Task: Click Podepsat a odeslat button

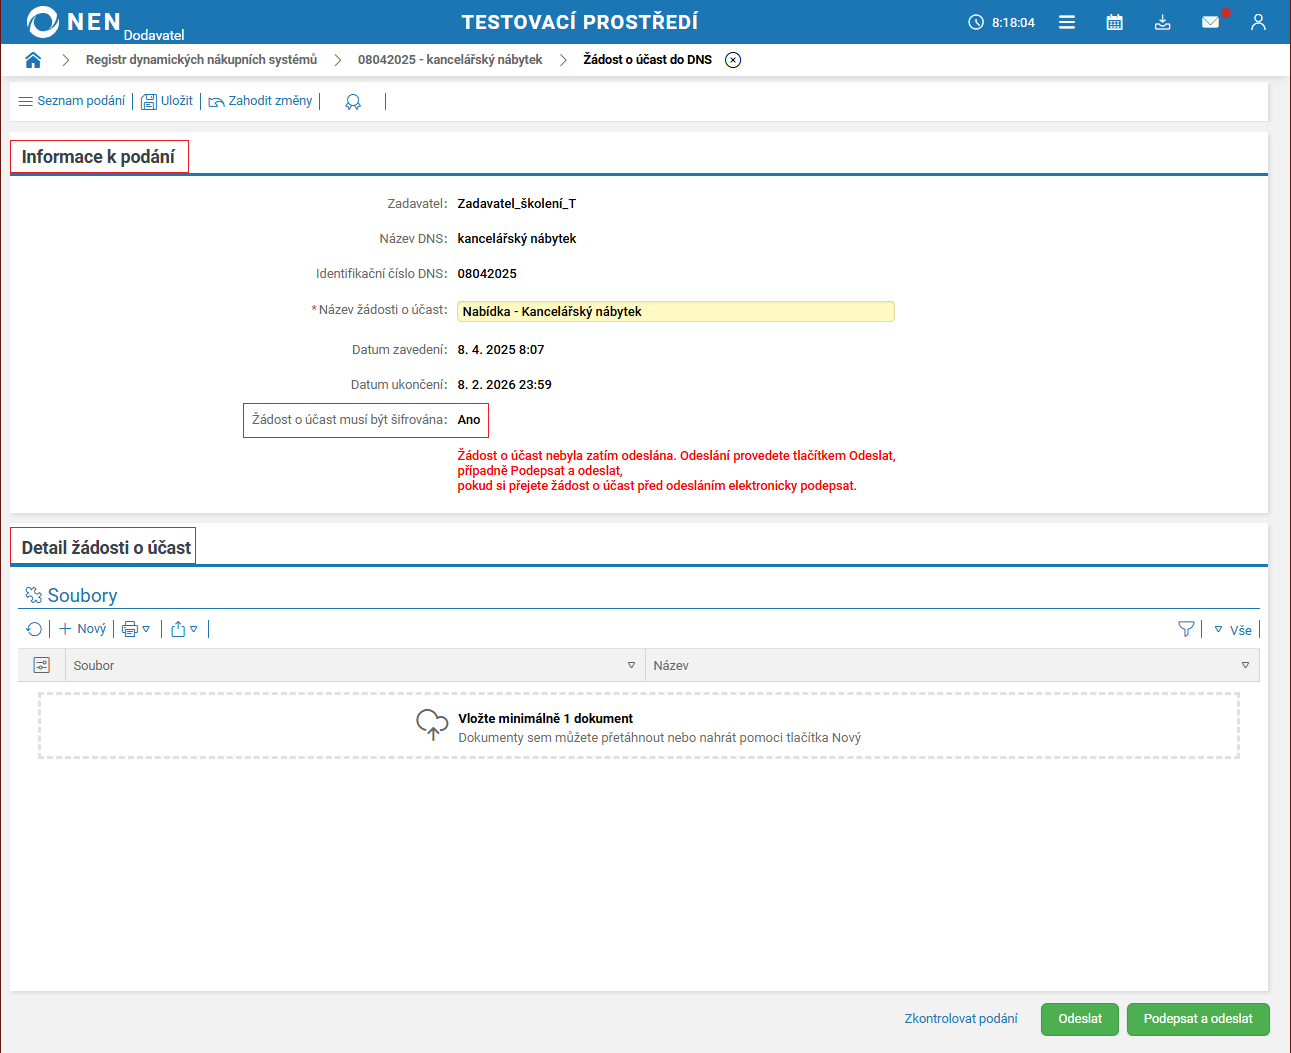Action: pos(1197,1019)
